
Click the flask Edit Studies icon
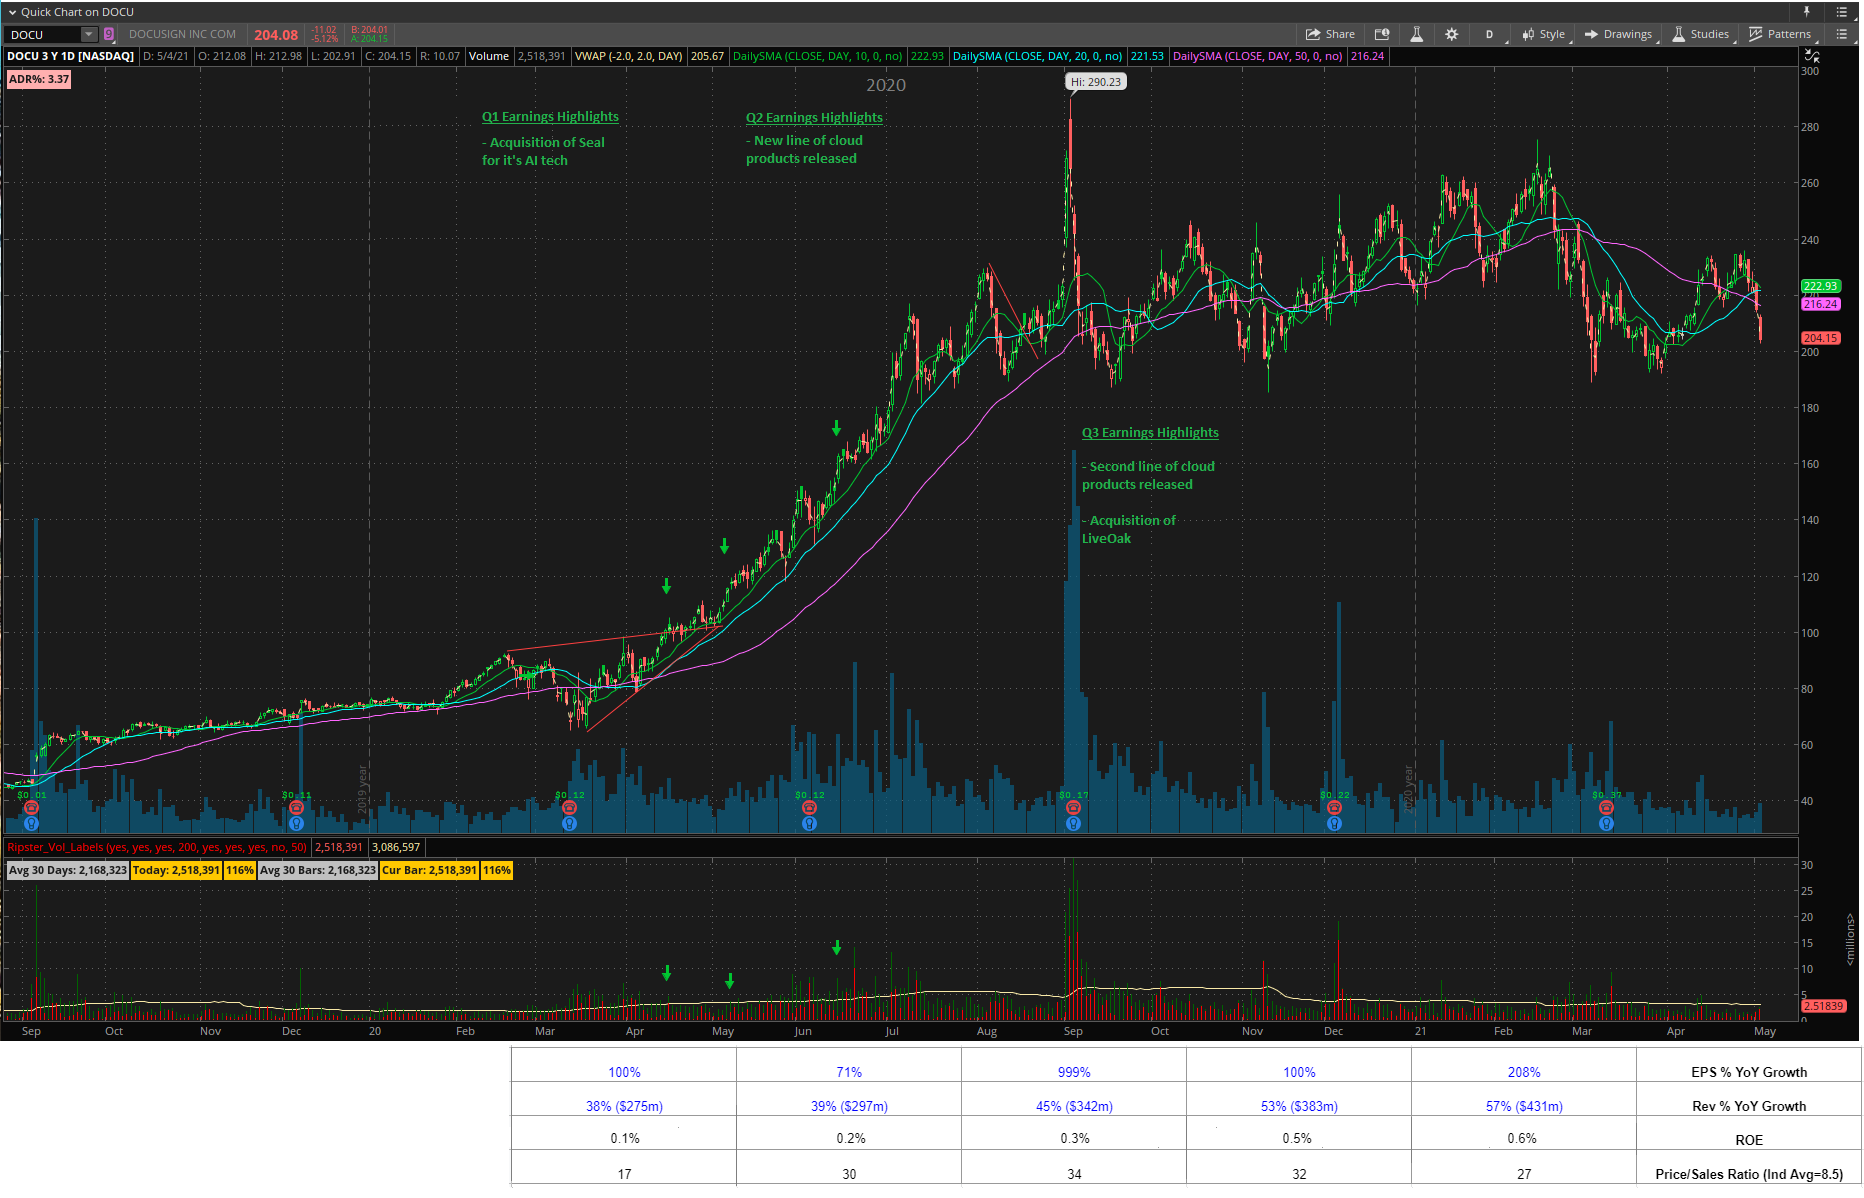(1416, 34)
